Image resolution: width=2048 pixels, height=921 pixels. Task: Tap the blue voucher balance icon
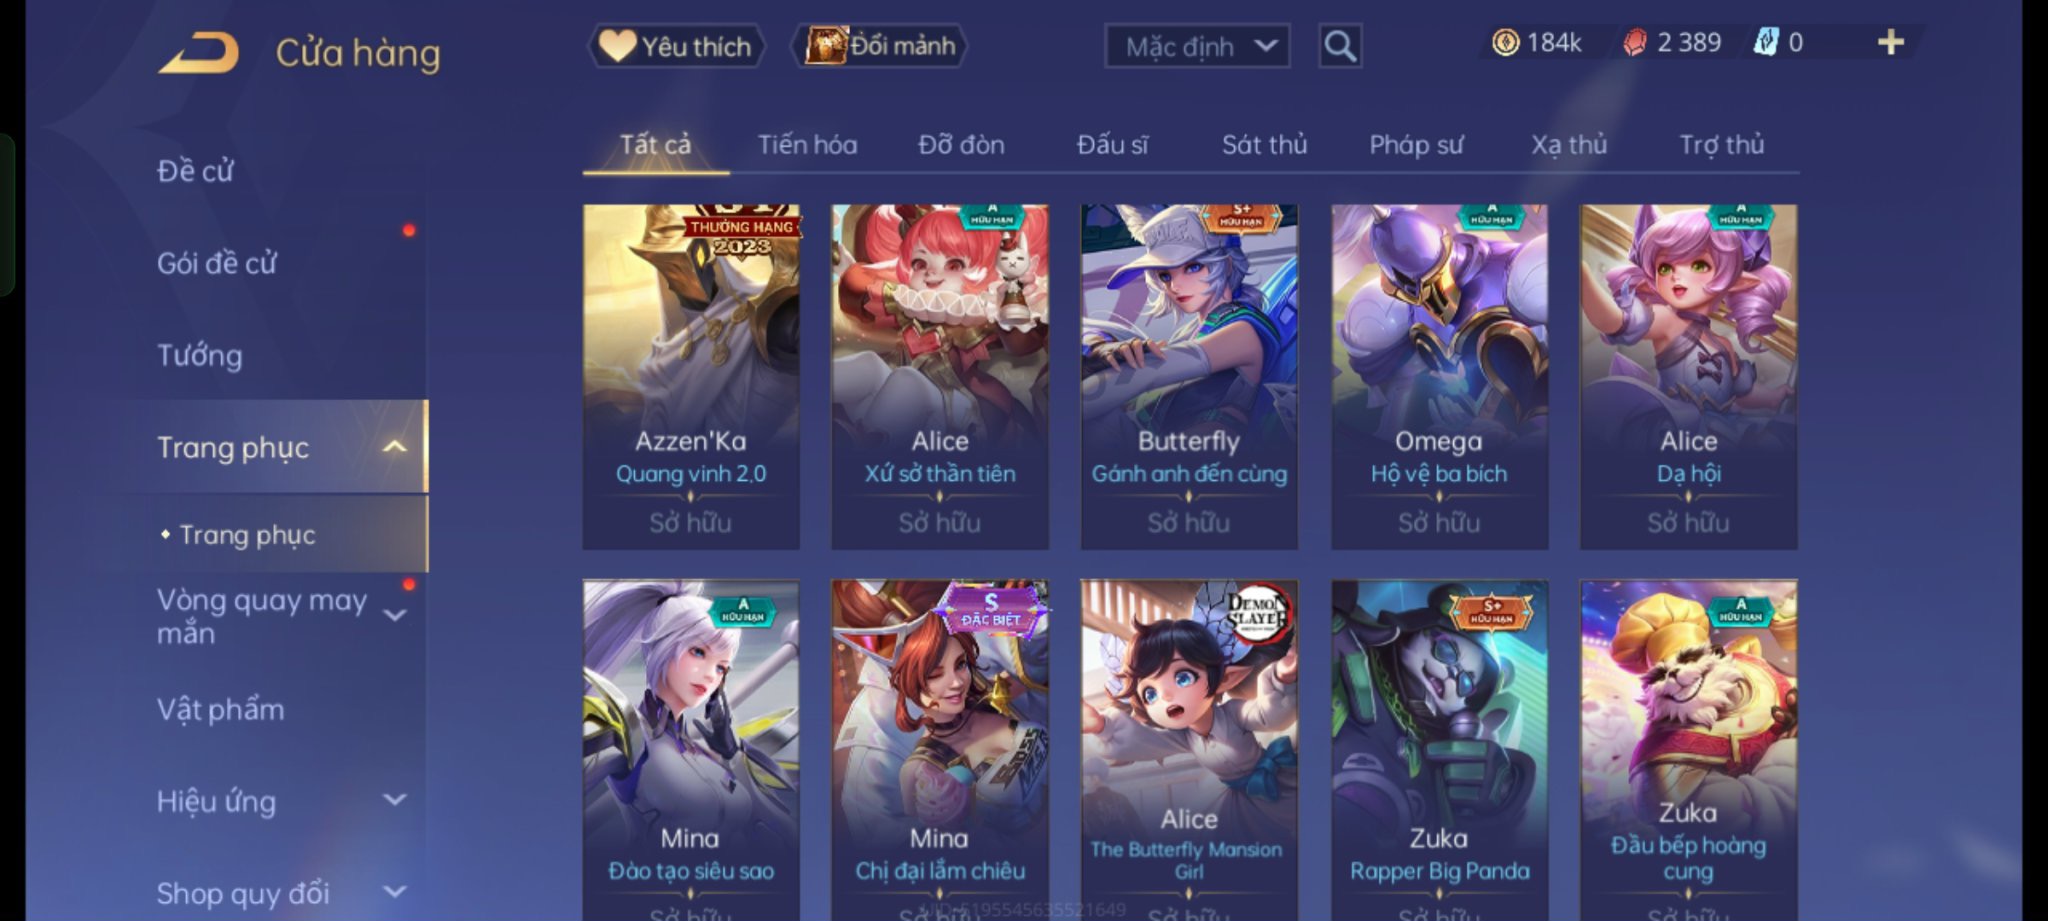click(x=1766, y=43)
